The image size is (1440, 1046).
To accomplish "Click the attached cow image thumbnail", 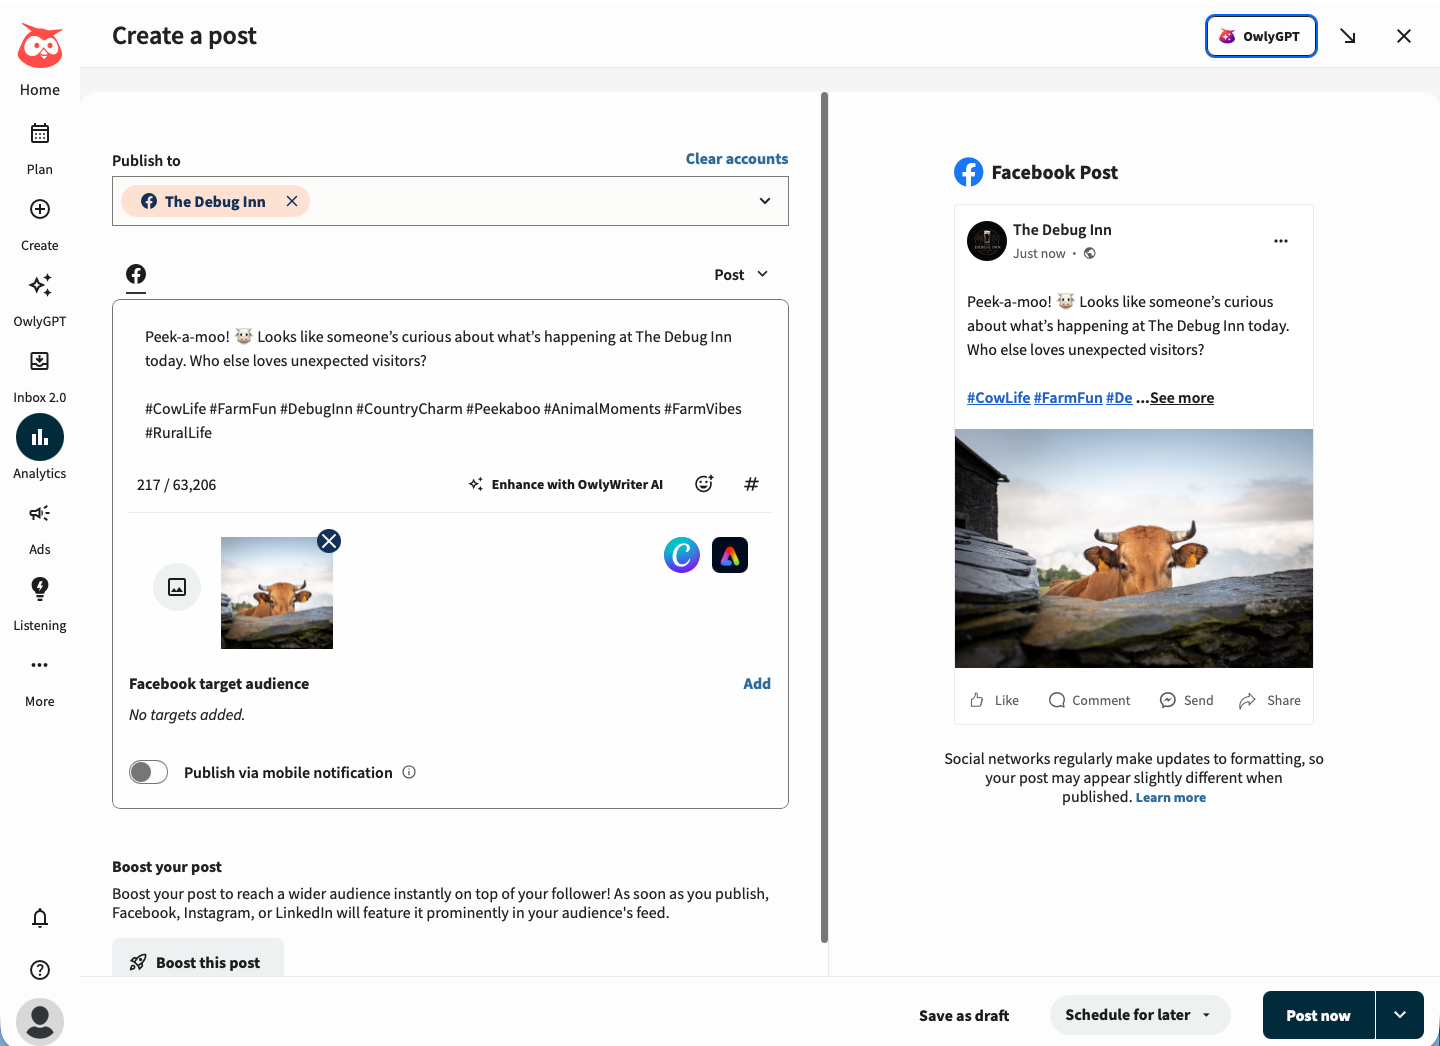I will (x=277, y=593).
